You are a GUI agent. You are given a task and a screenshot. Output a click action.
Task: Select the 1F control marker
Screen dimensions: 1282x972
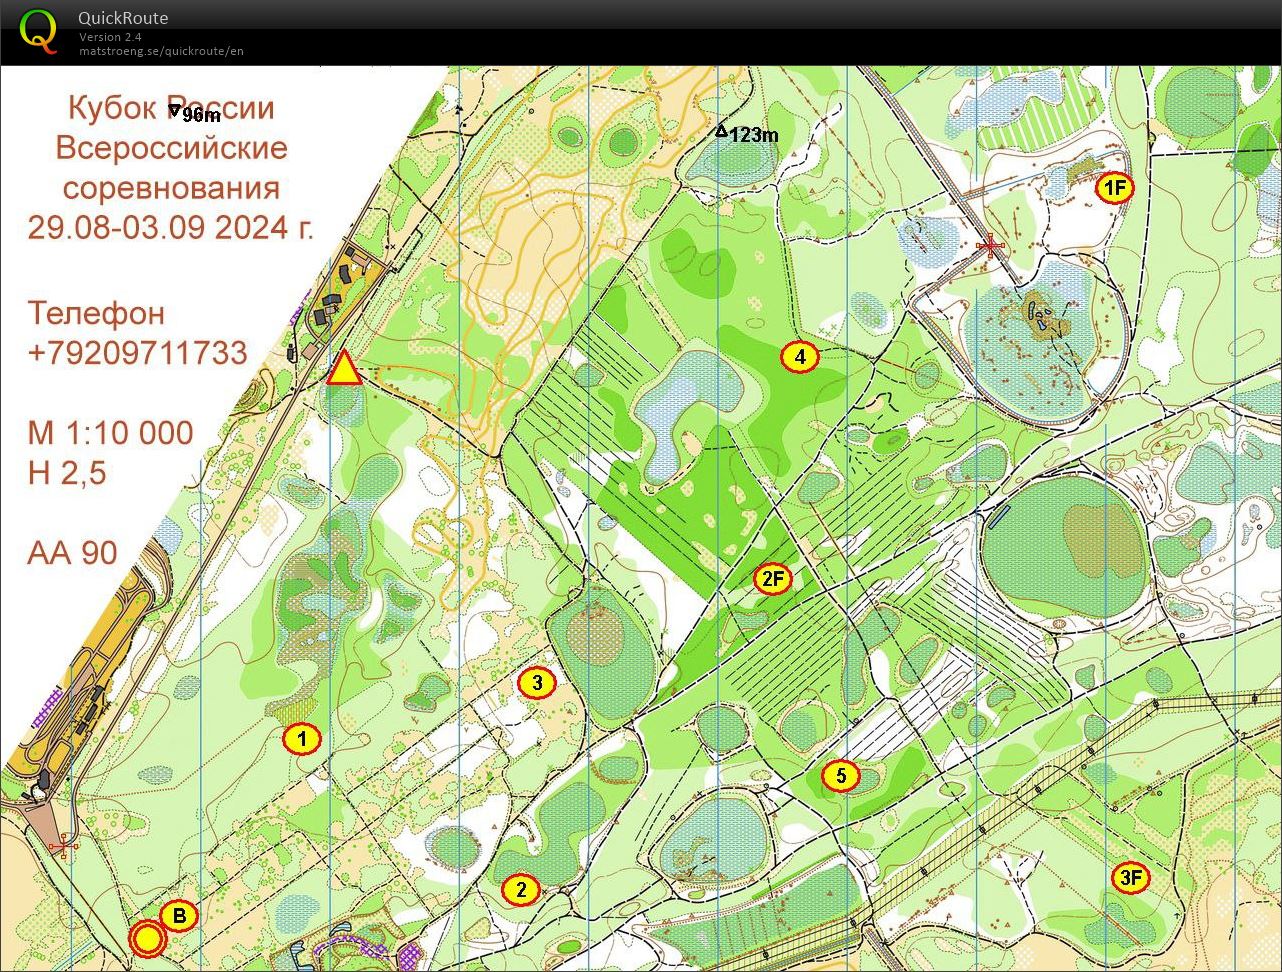click(x=1114, y=188)
